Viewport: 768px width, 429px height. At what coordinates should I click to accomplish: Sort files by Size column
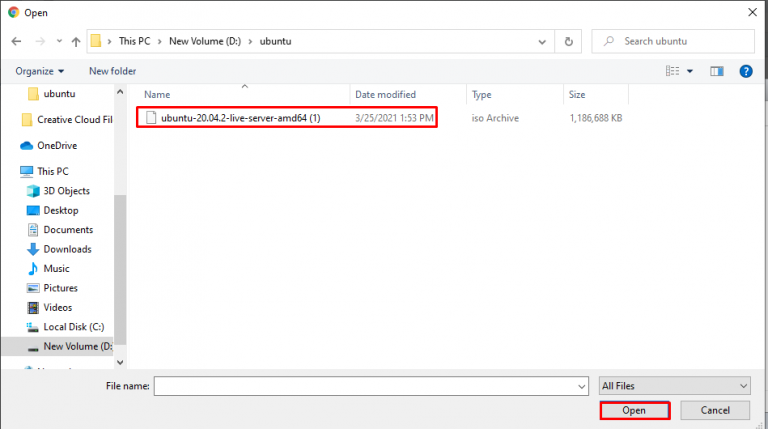tap(577, 95)
